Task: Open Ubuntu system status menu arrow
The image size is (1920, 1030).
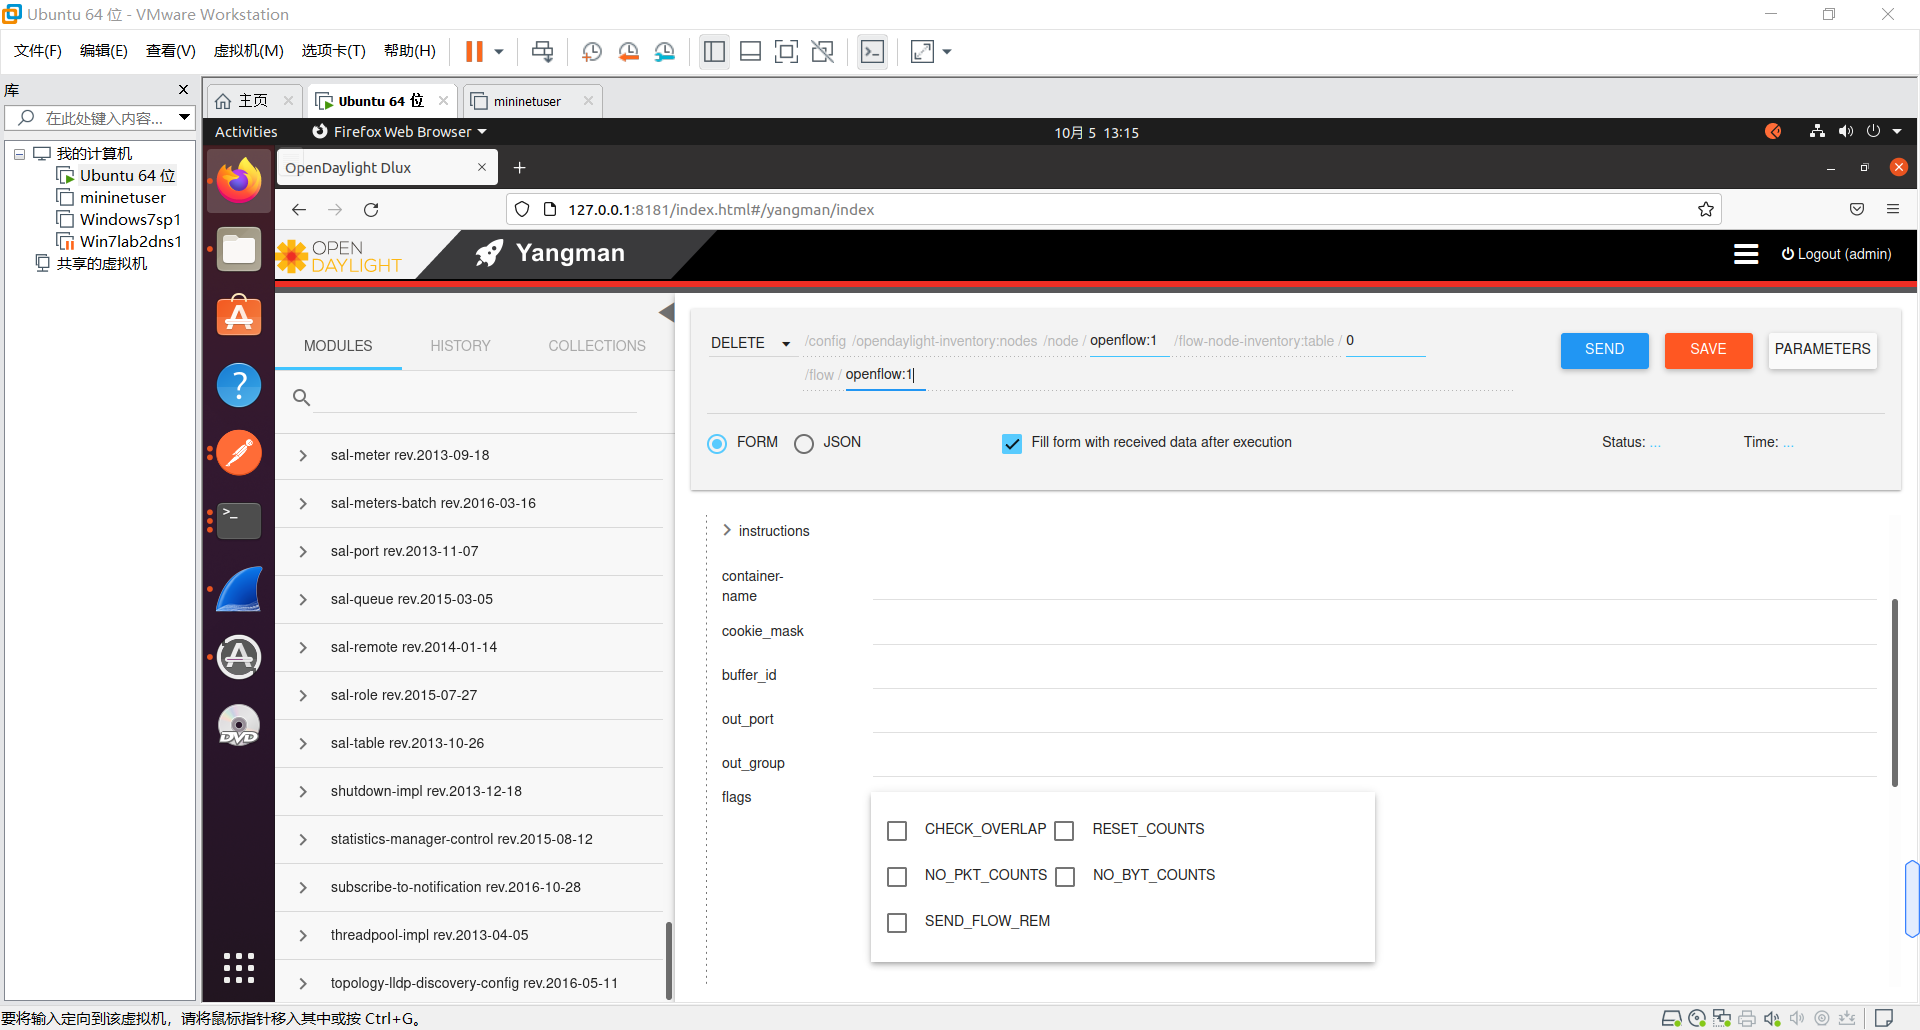Action: pyautogui.click(x=1897, y=132)
